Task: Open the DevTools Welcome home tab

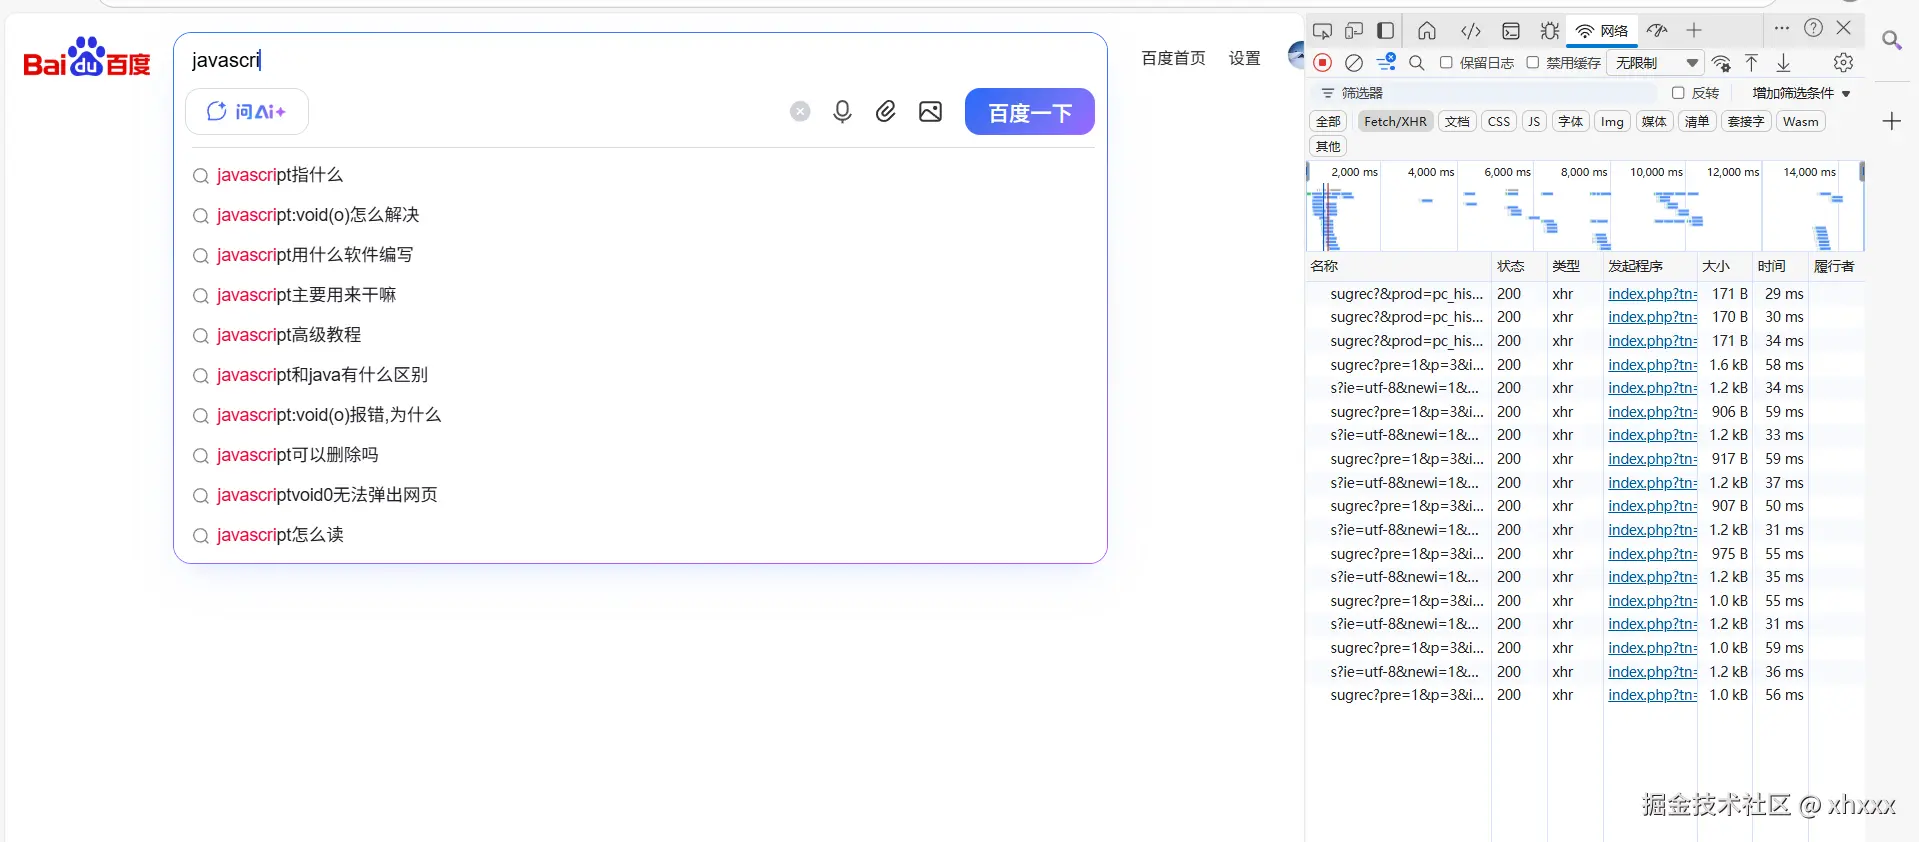Action: click(1427, 31)
